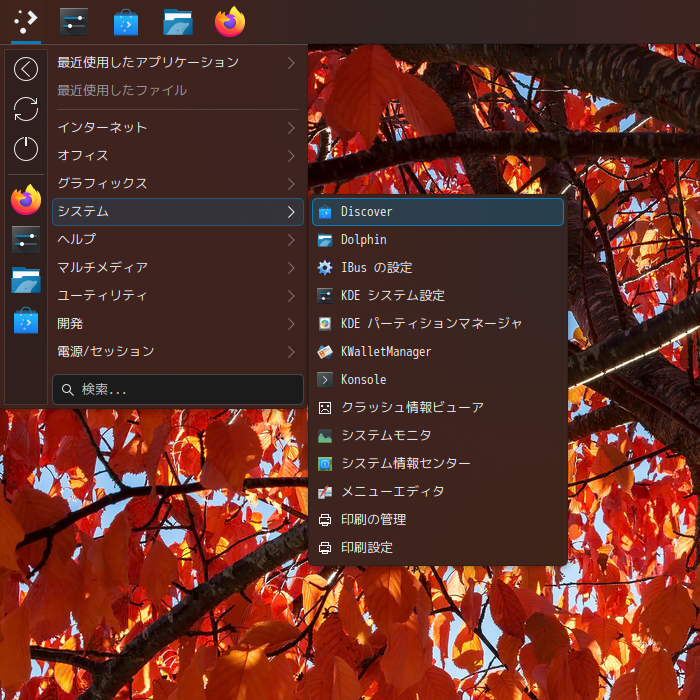Select the グラフィックス menu entry

pyautogui.click(x=178, y=184)
